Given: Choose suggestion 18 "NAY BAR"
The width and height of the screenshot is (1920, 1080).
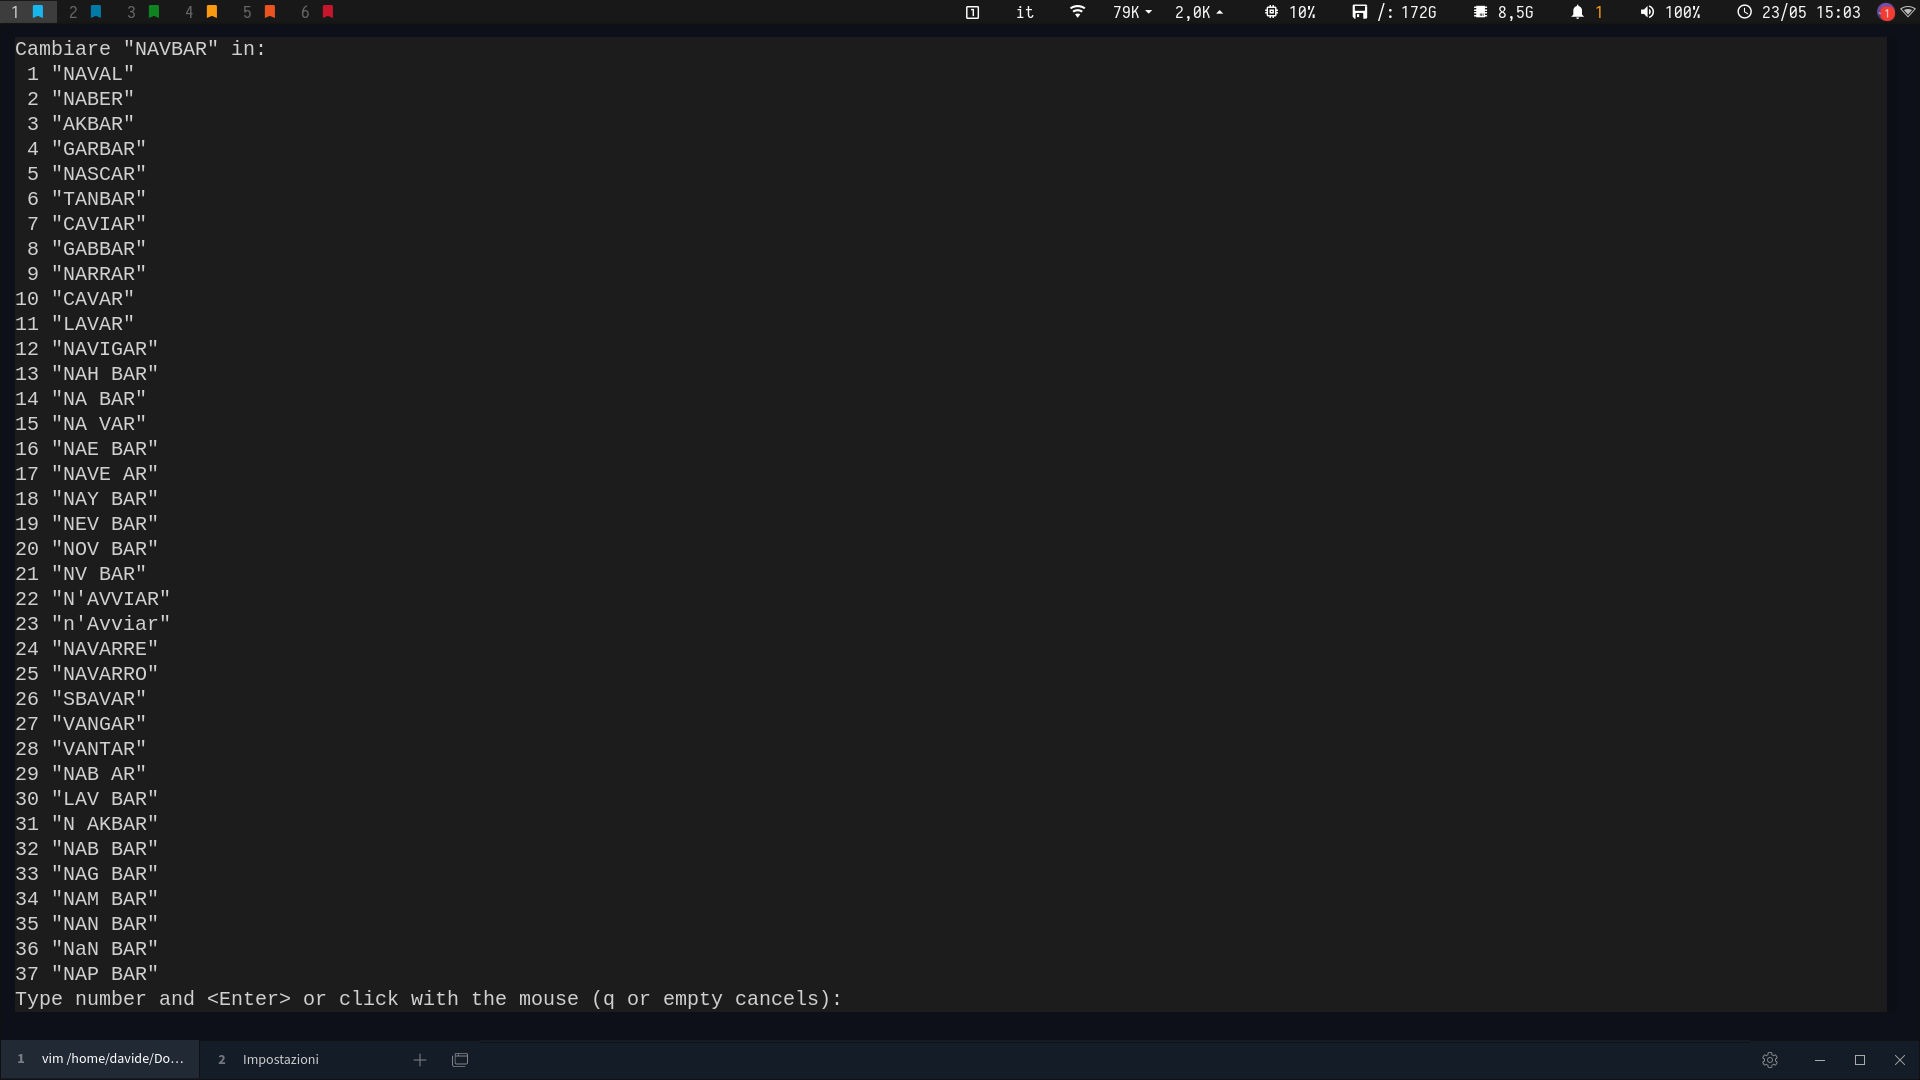Looking at the screenshot, I should pyautogui.click(x=87, y=499).
